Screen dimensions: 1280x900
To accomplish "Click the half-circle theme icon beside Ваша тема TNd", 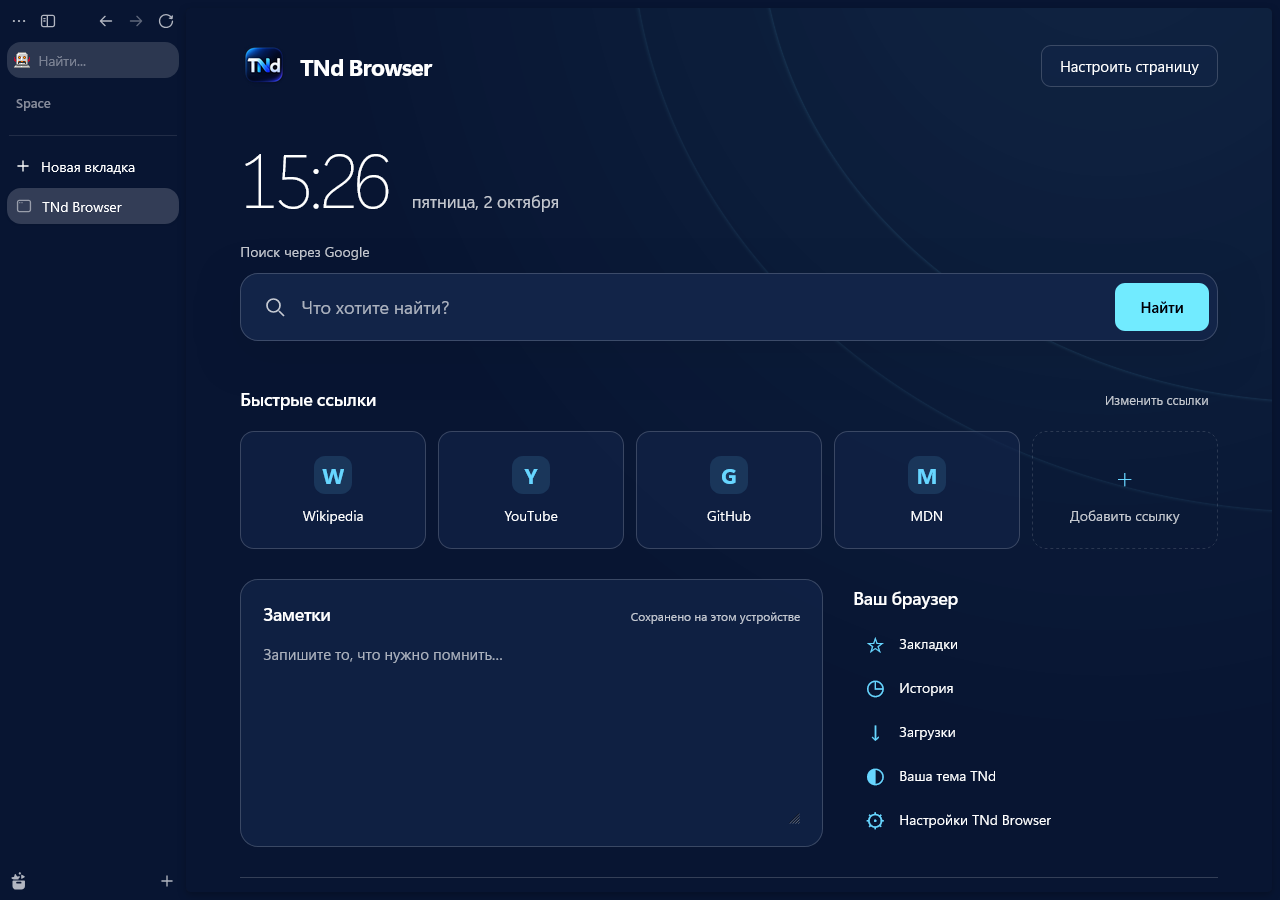I will [875, 777].
